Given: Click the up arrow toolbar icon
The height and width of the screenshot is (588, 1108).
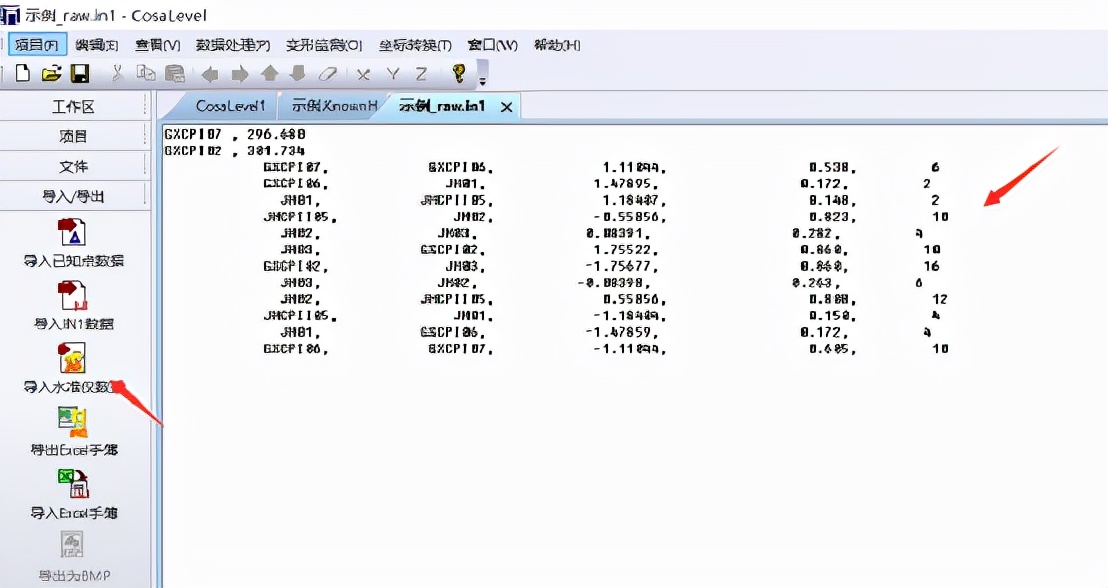Looking at the screenshot, I should click(x=269, y=74).
